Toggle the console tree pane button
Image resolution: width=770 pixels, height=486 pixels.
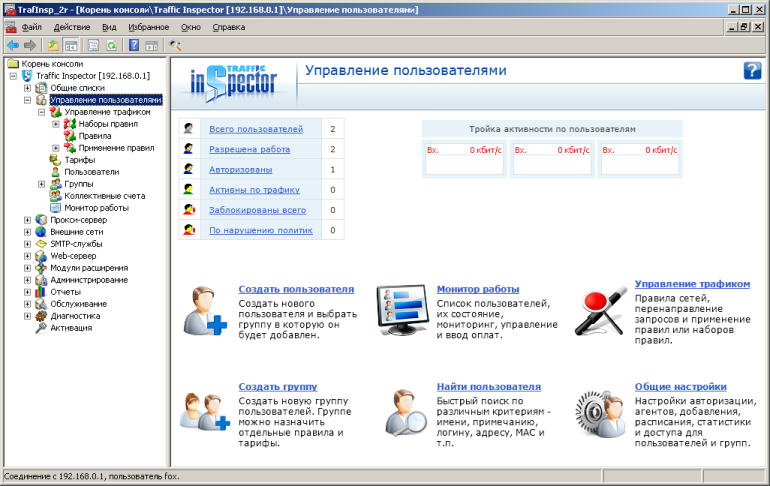click(71, 46)
